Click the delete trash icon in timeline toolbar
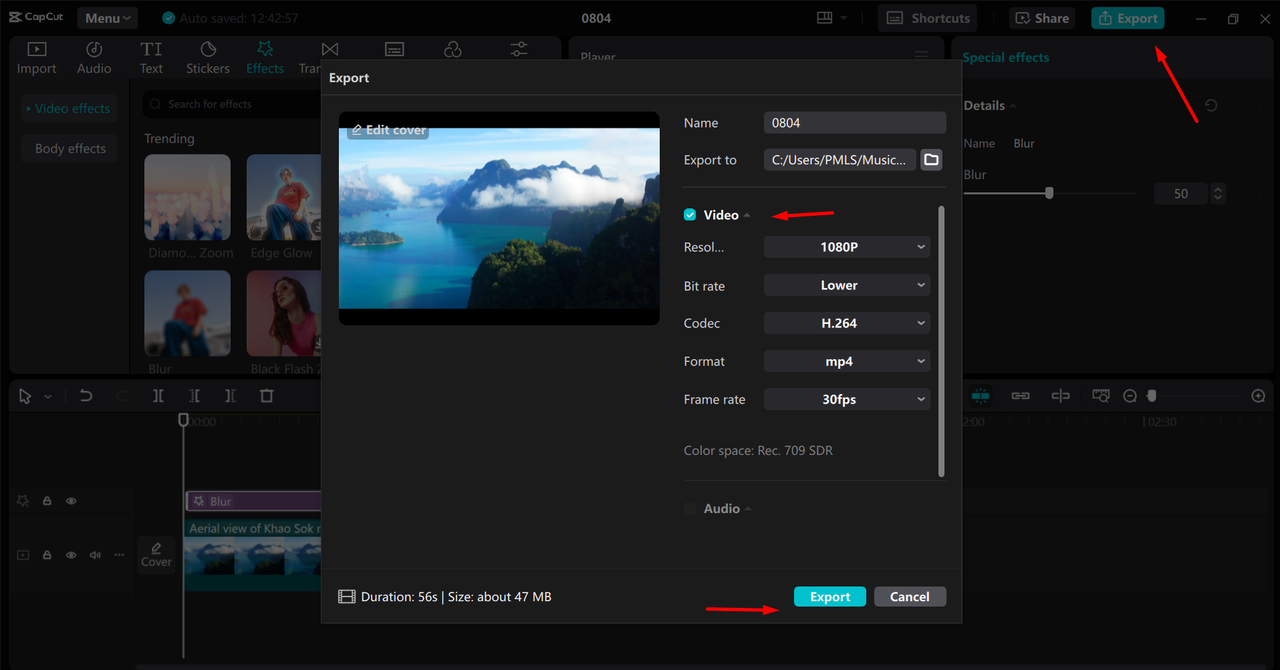The height and width of the screenshot is (670, 1280). click(266, 396)
